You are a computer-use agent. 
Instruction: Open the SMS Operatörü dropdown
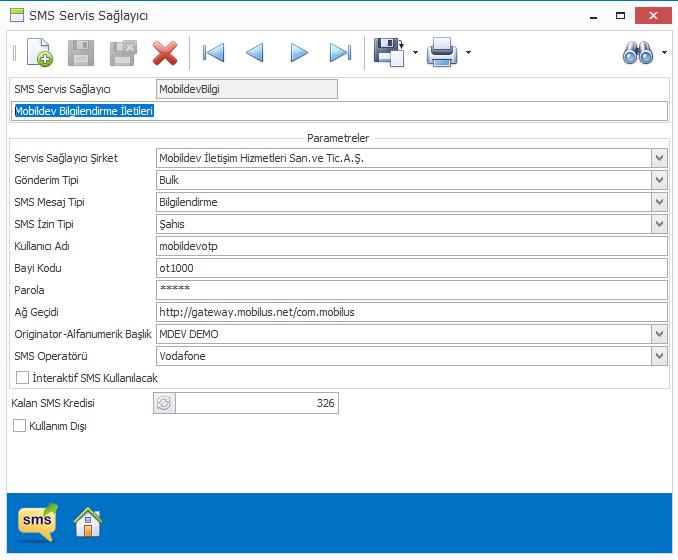click(x=659, y=356)
